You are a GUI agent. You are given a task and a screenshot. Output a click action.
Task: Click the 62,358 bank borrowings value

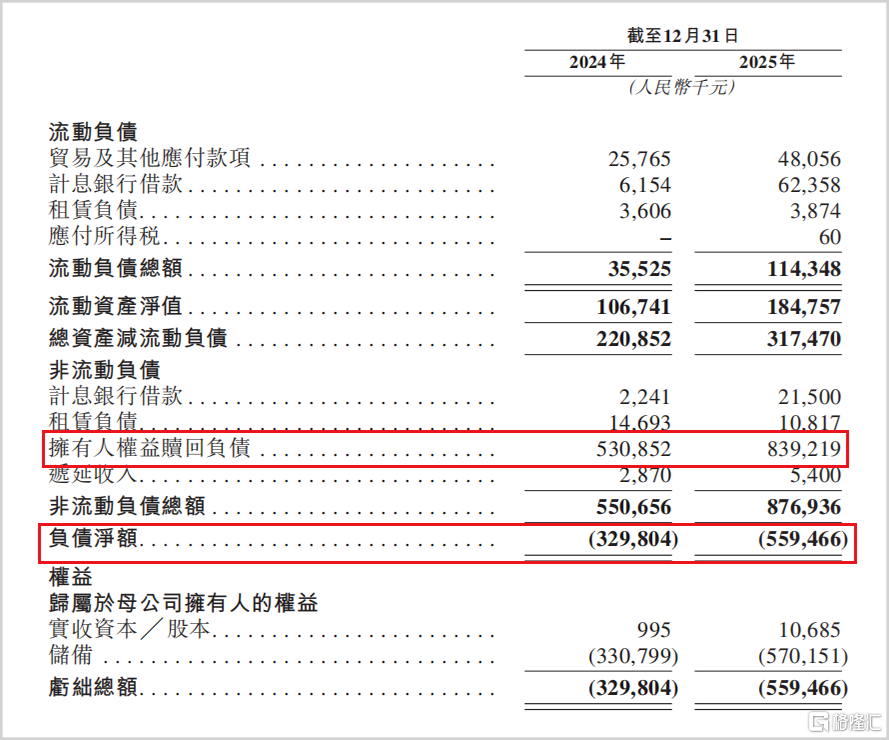coord(809,185)
